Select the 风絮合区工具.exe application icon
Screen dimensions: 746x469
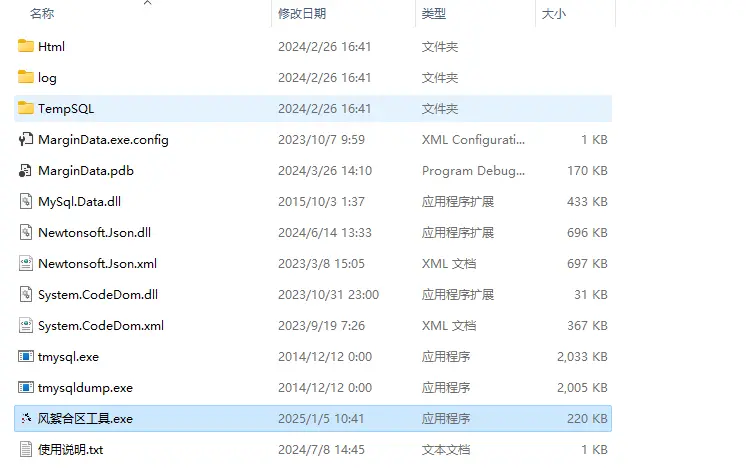click(26, 418)
